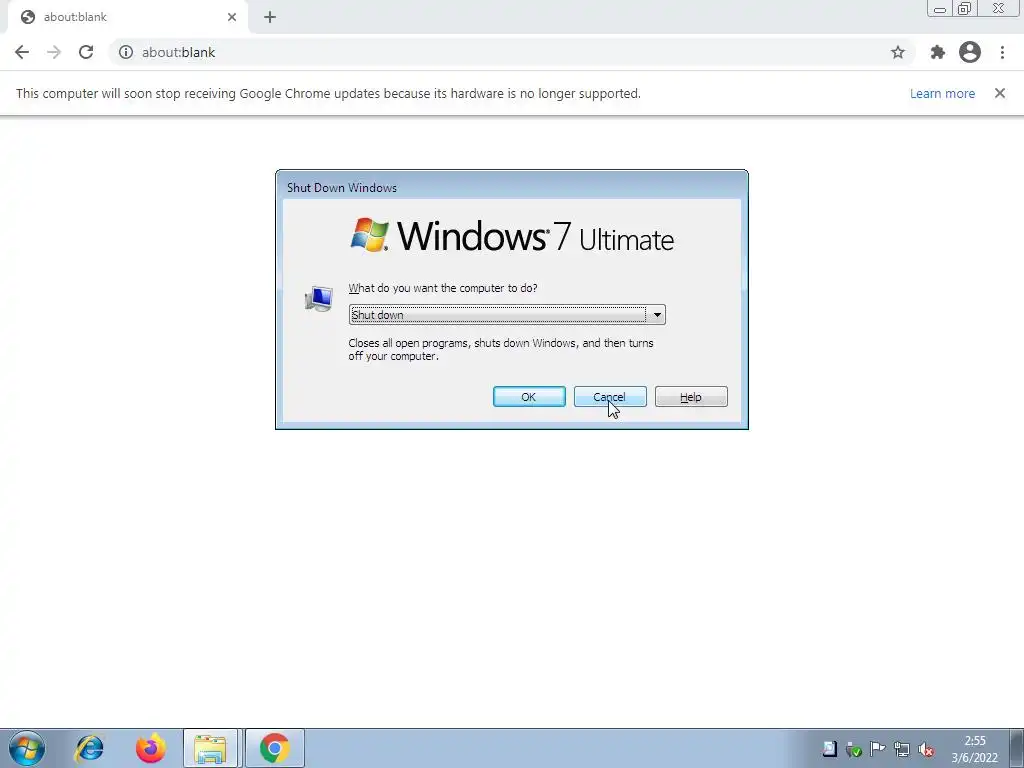This screenshot has height=768, width=1024.
Task: Open Chrome's three-dot menu
Action: (x=1002, y=52)
